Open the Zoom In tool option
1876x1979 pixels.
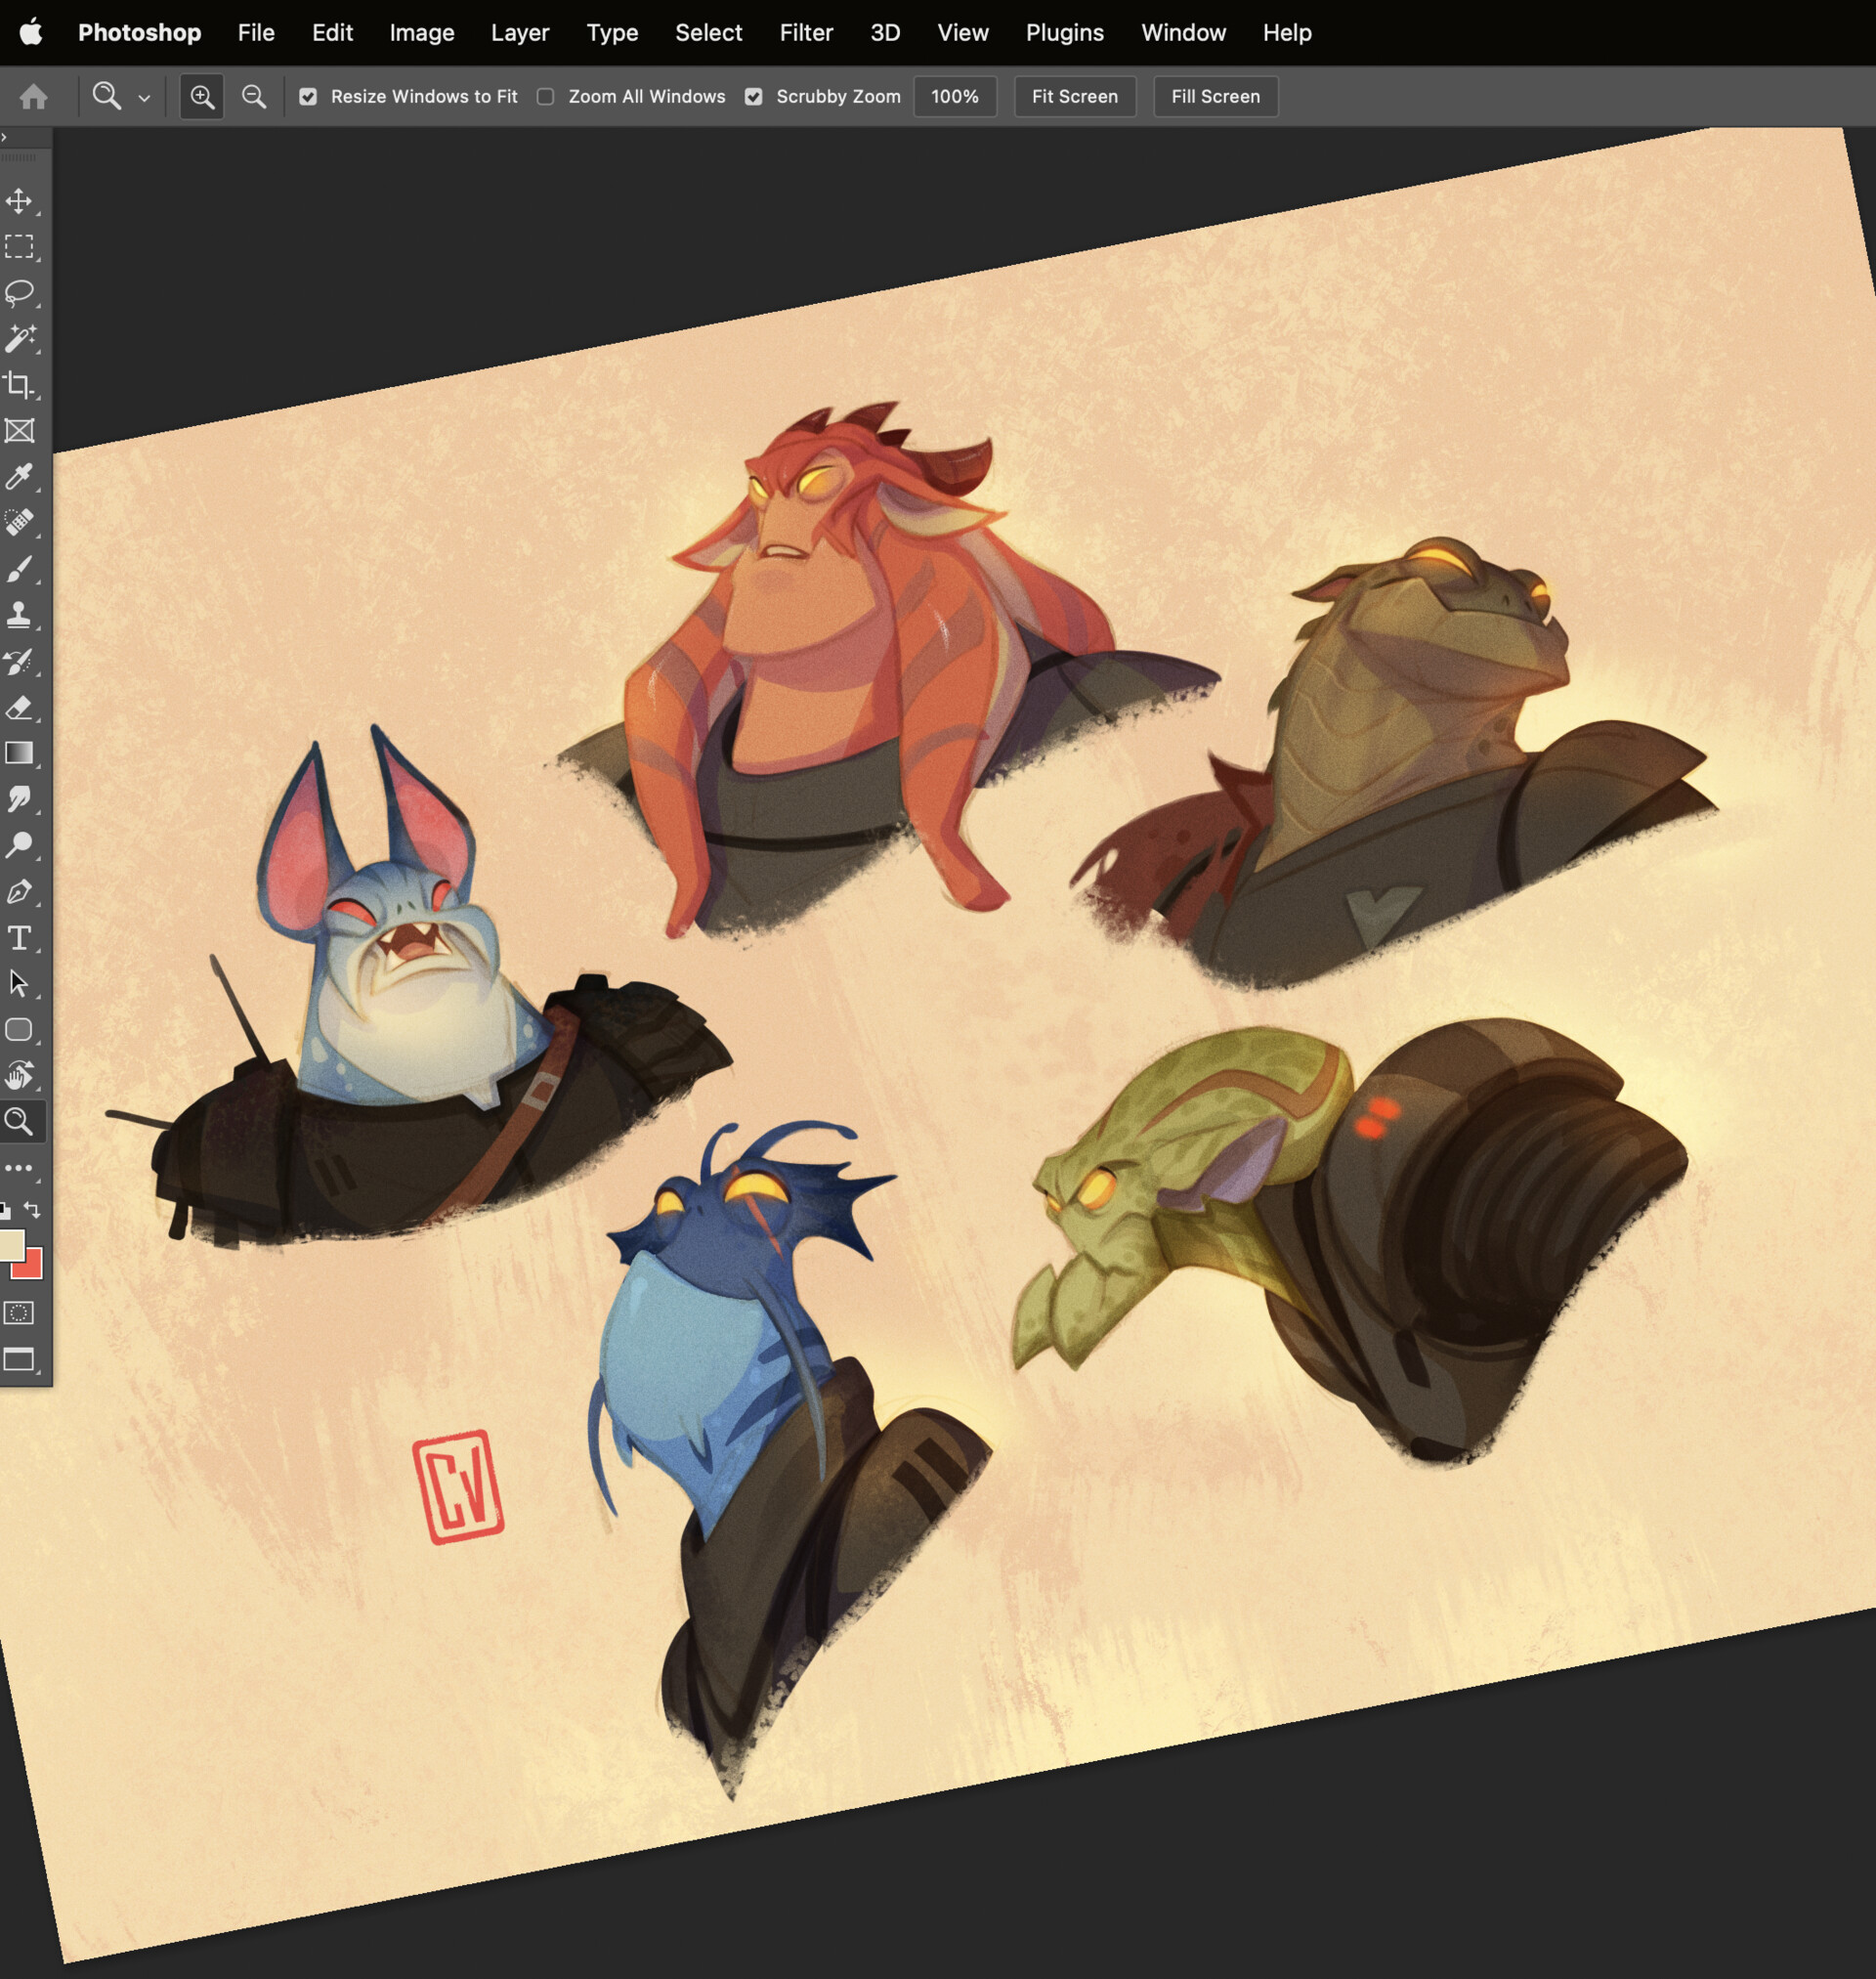click(x=200, y=96)
